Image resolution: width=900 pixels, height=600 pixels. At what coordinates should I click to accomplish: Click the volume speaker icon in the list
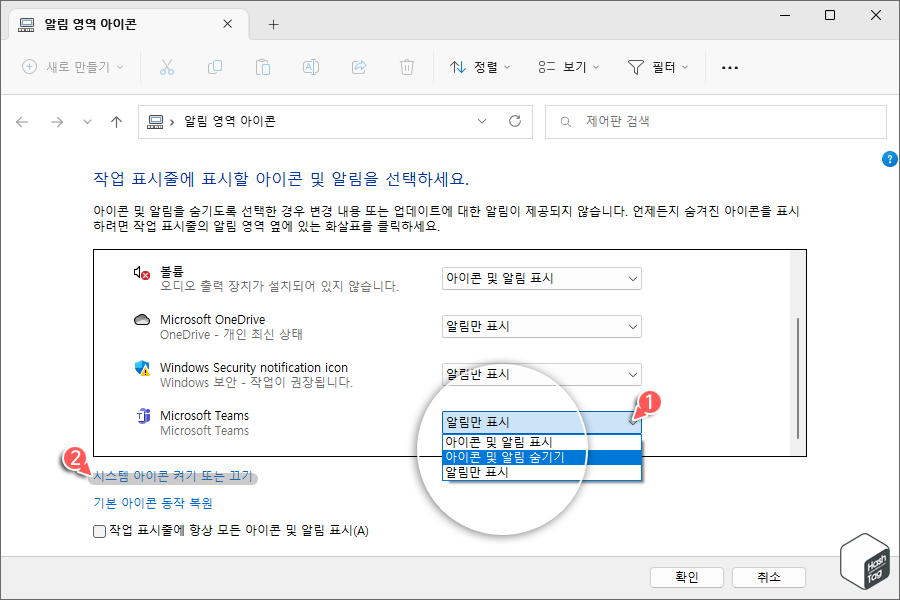(142, 272)
